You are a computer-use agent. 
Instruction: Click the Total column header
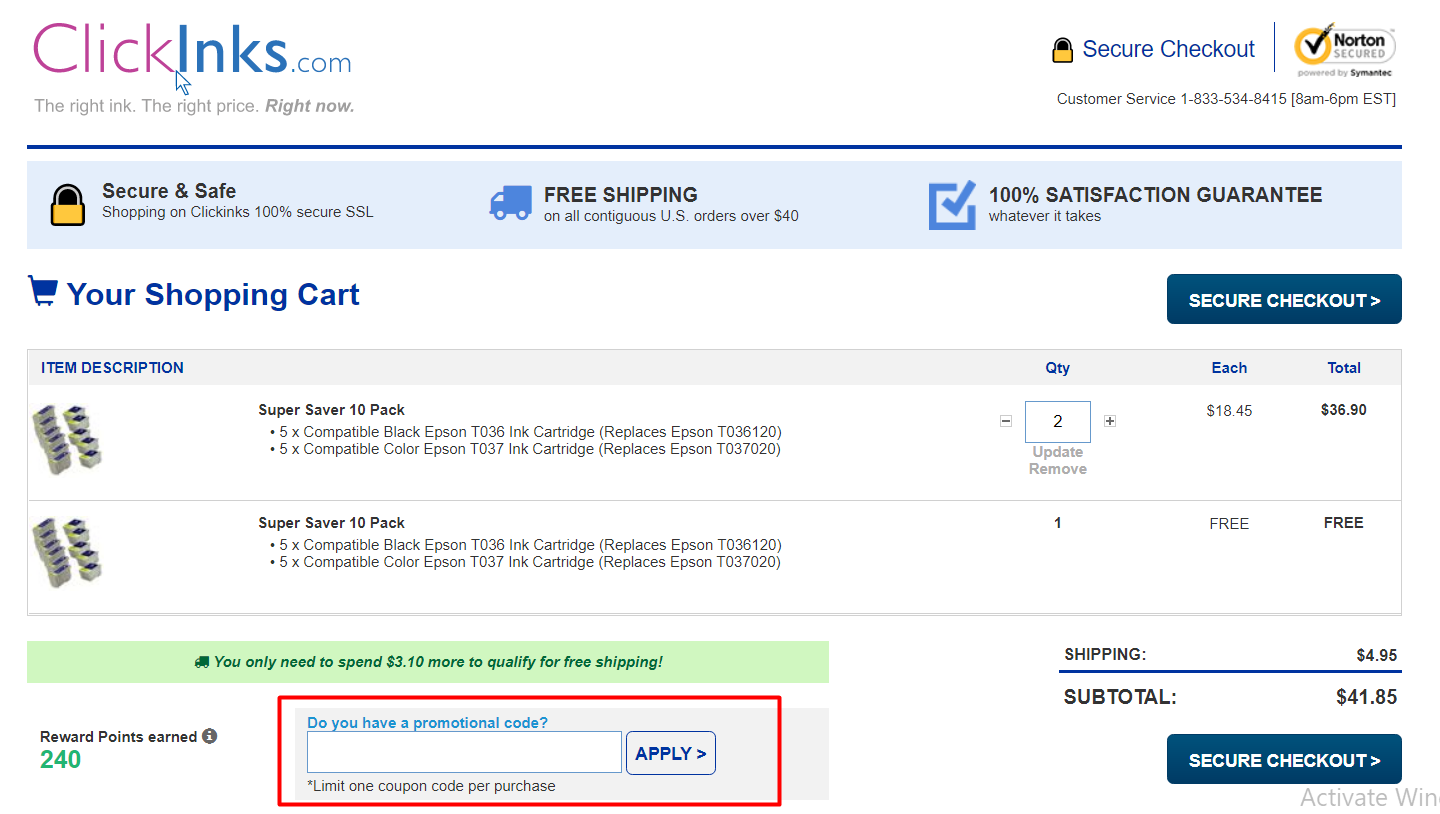click(1344, 368)
